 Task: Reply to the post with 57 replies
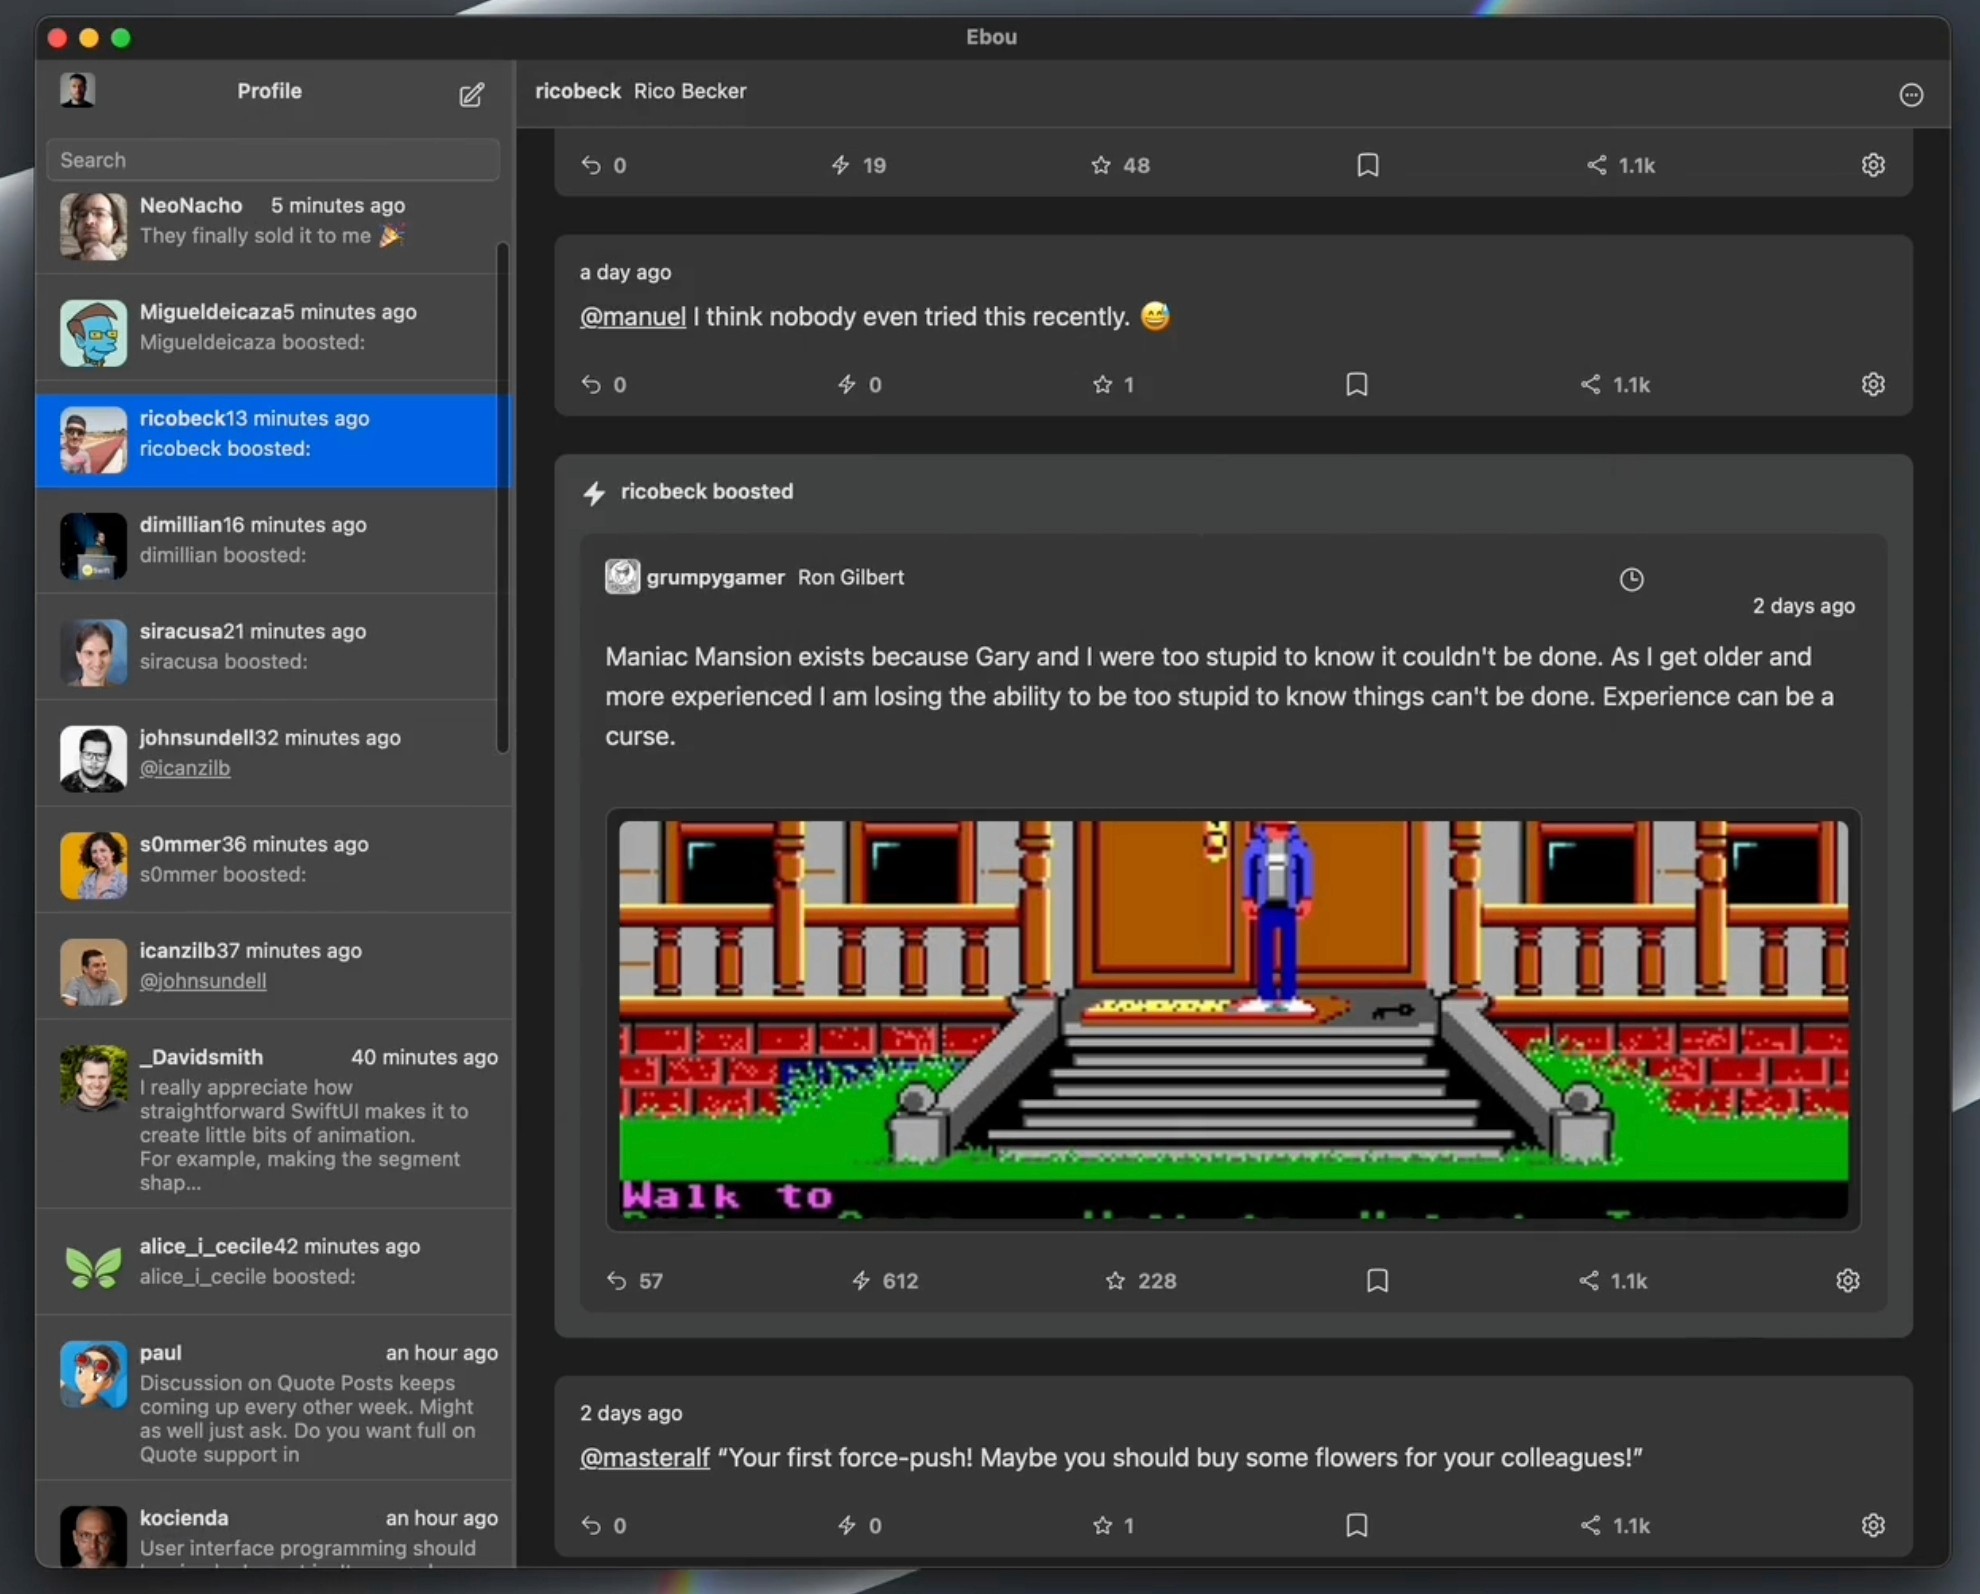click(616, 1280)
